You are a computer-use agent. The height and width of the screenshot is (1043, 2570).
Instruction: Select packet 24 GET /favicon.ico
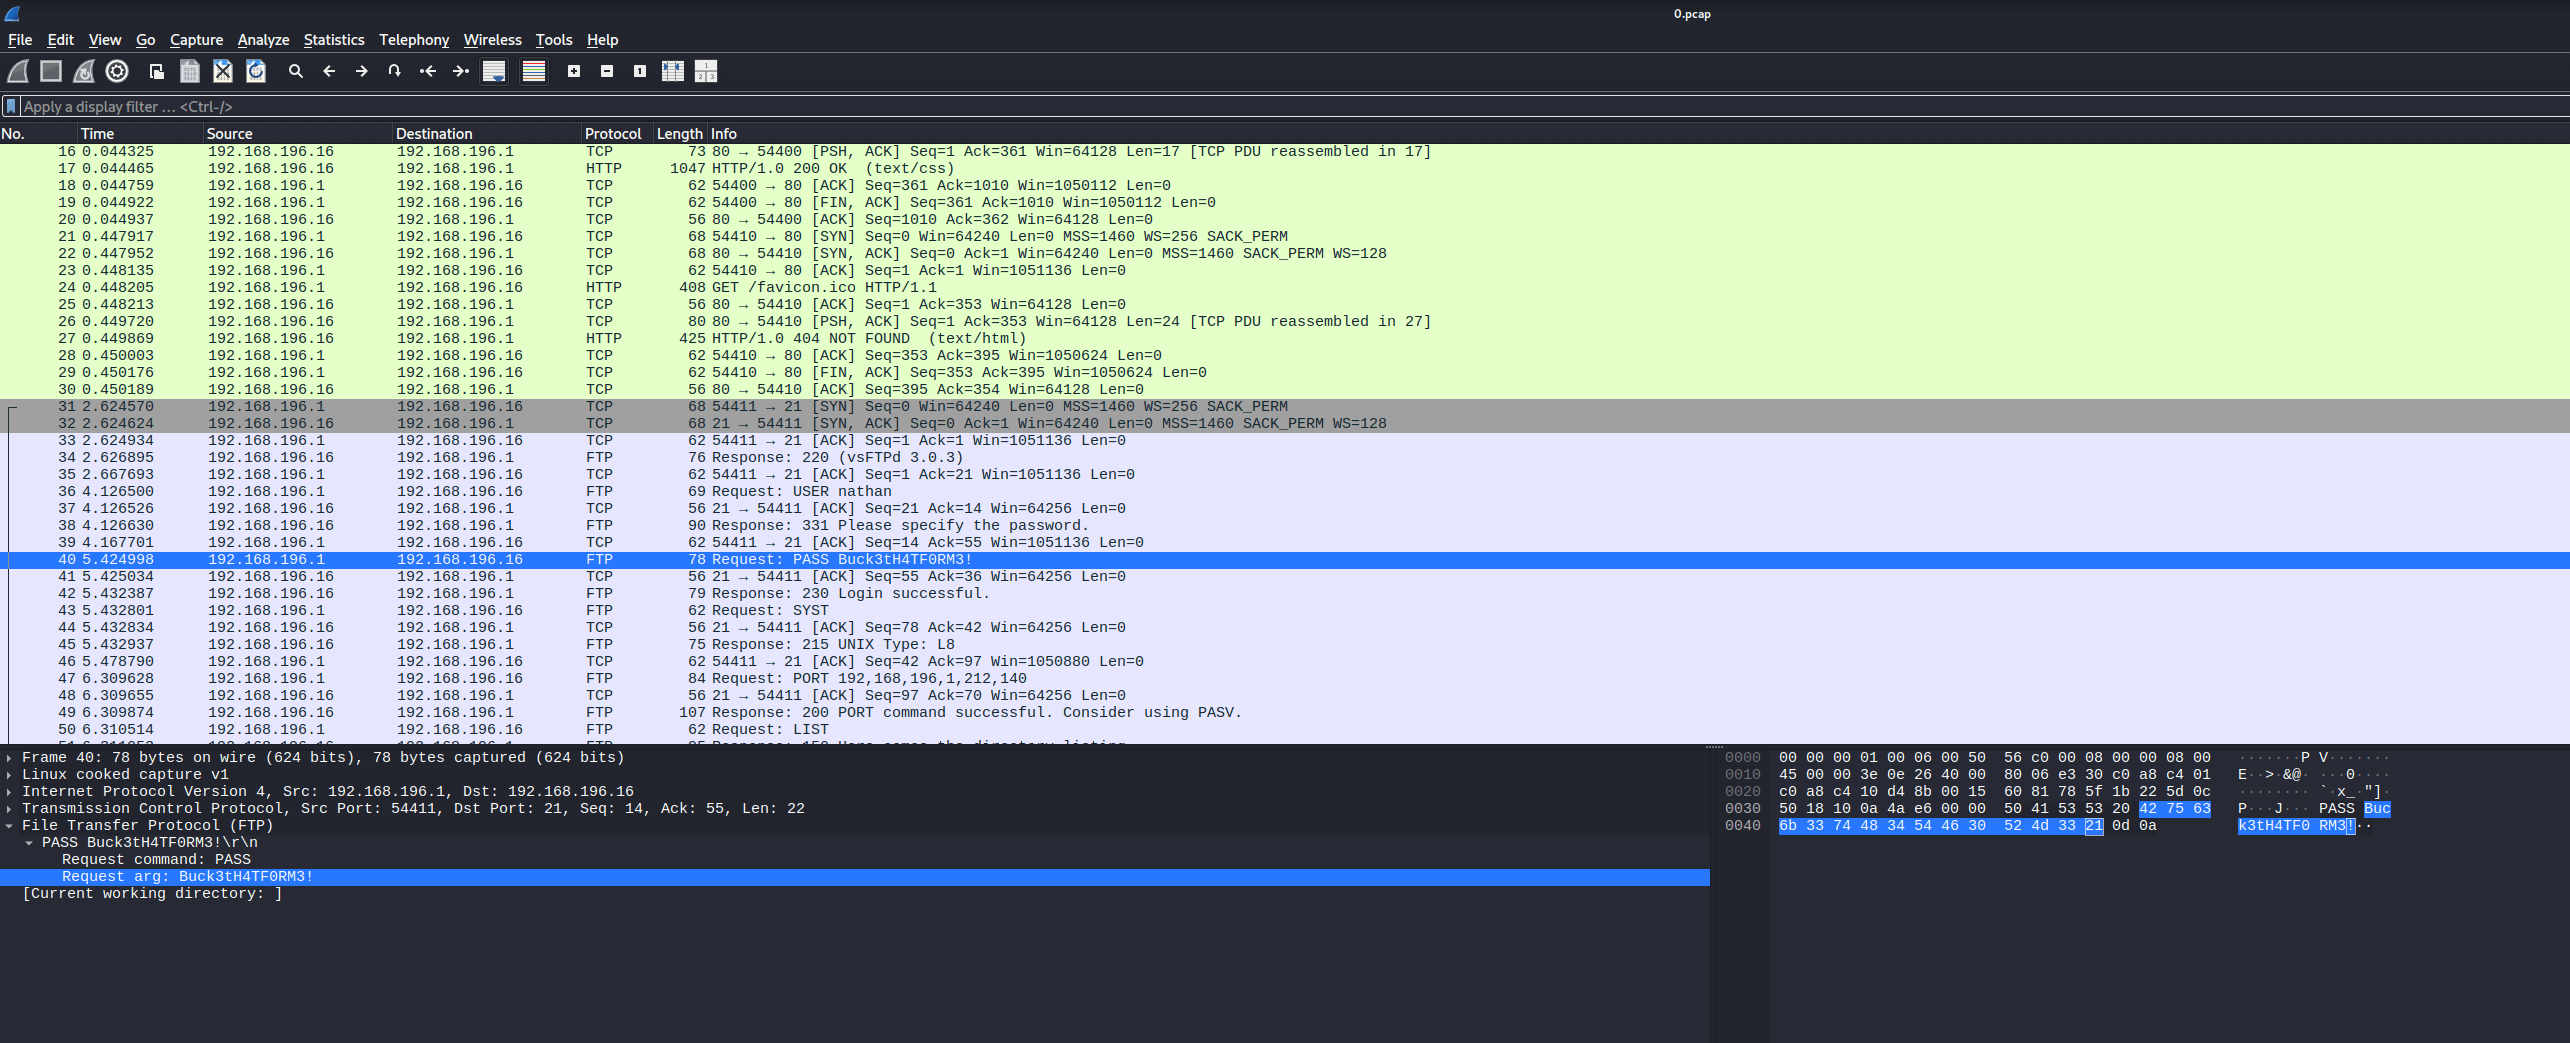[x=1285, y=288]
